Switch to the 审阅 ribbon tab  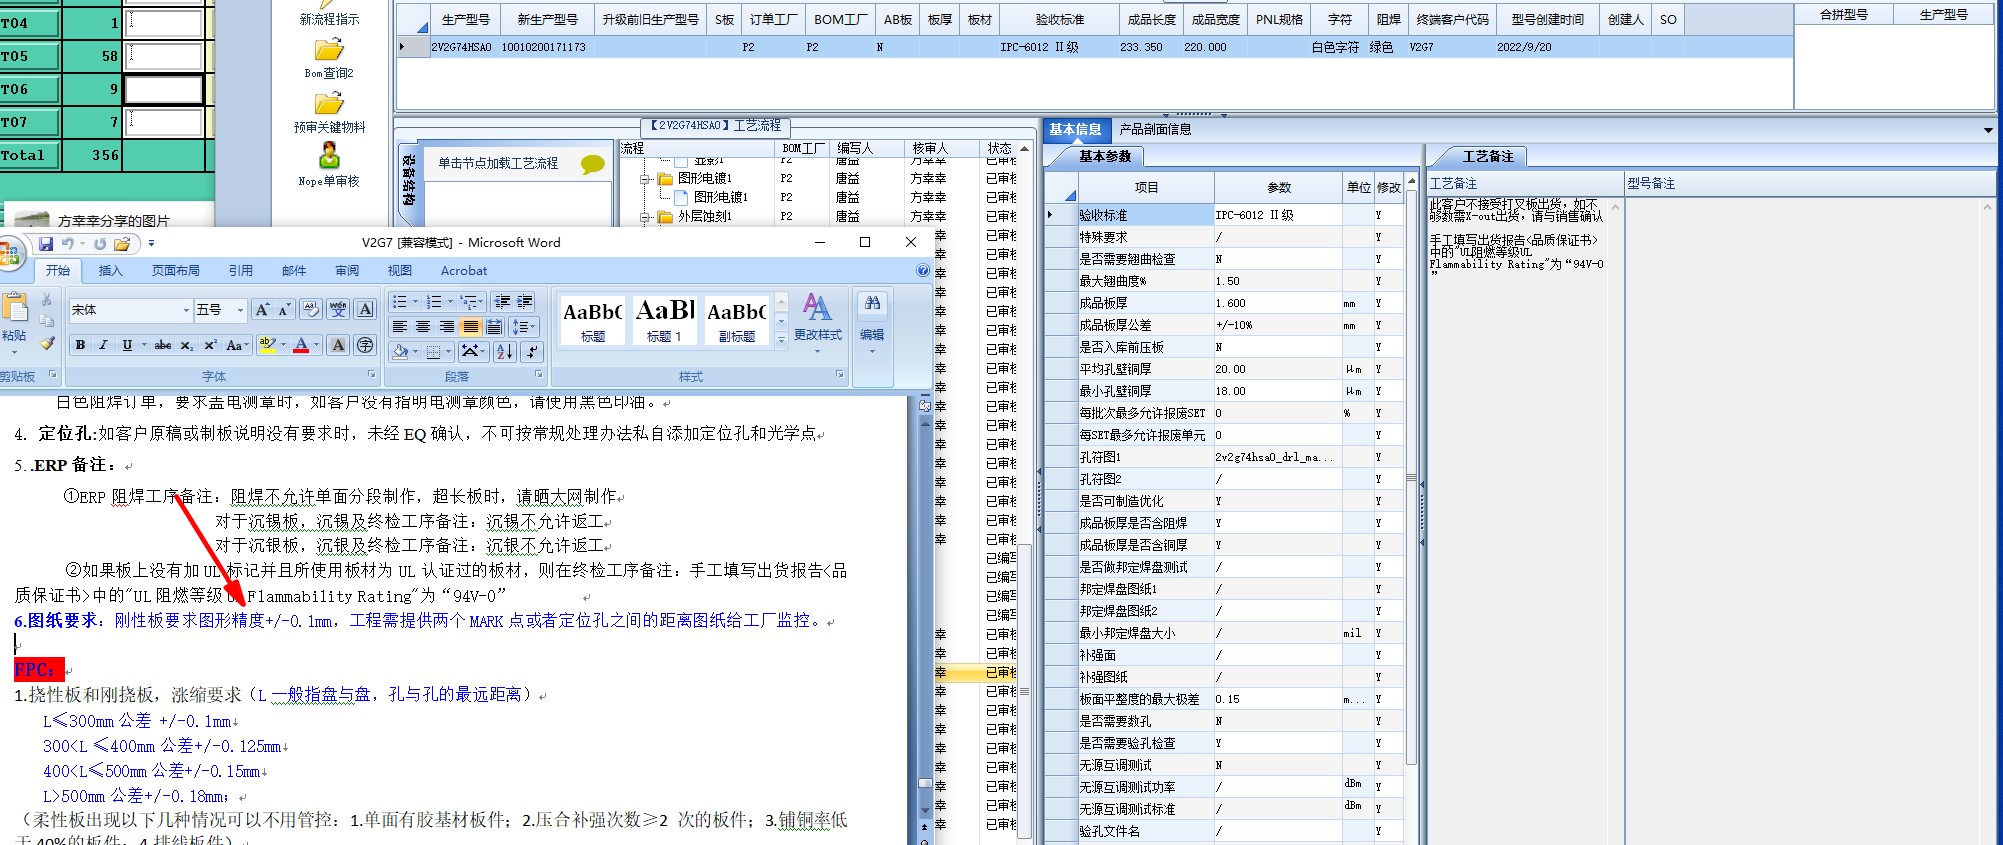(347, 271)
